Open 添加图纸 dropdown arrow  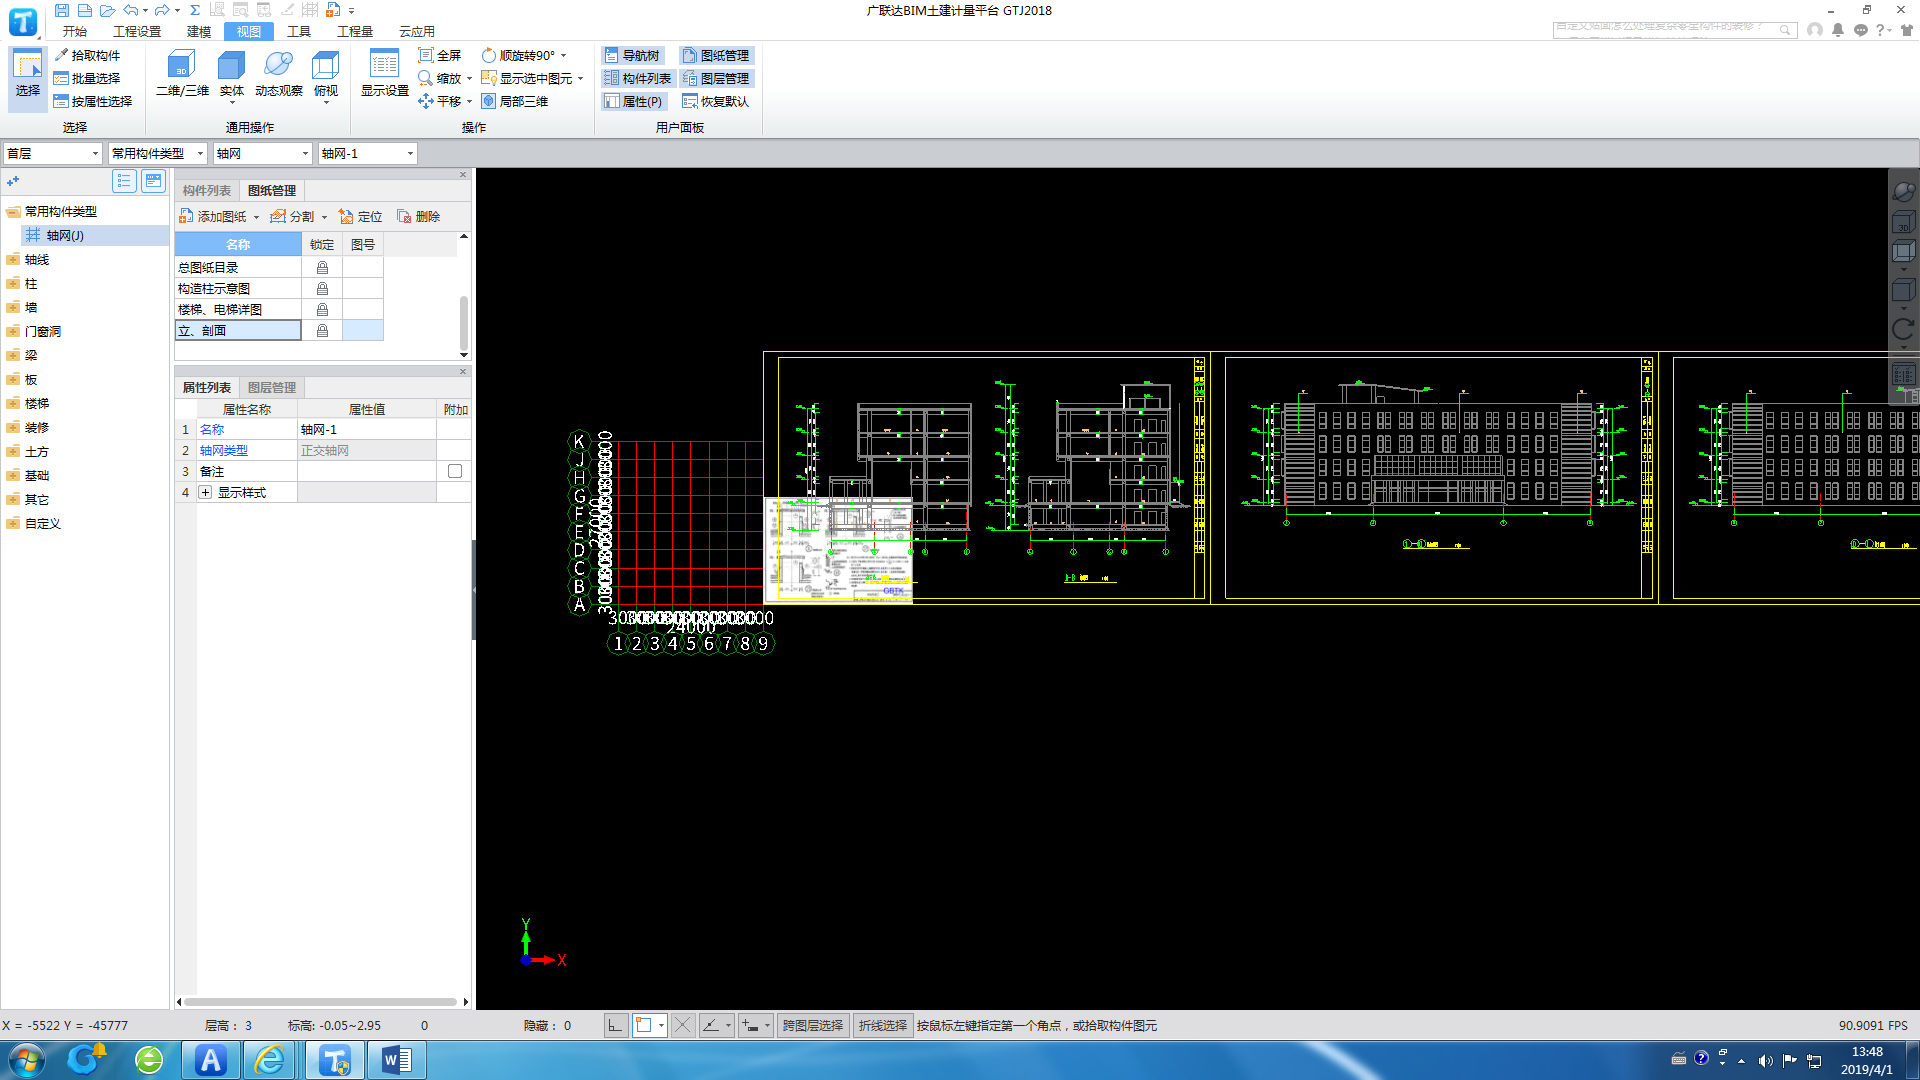tap(256, 217)
